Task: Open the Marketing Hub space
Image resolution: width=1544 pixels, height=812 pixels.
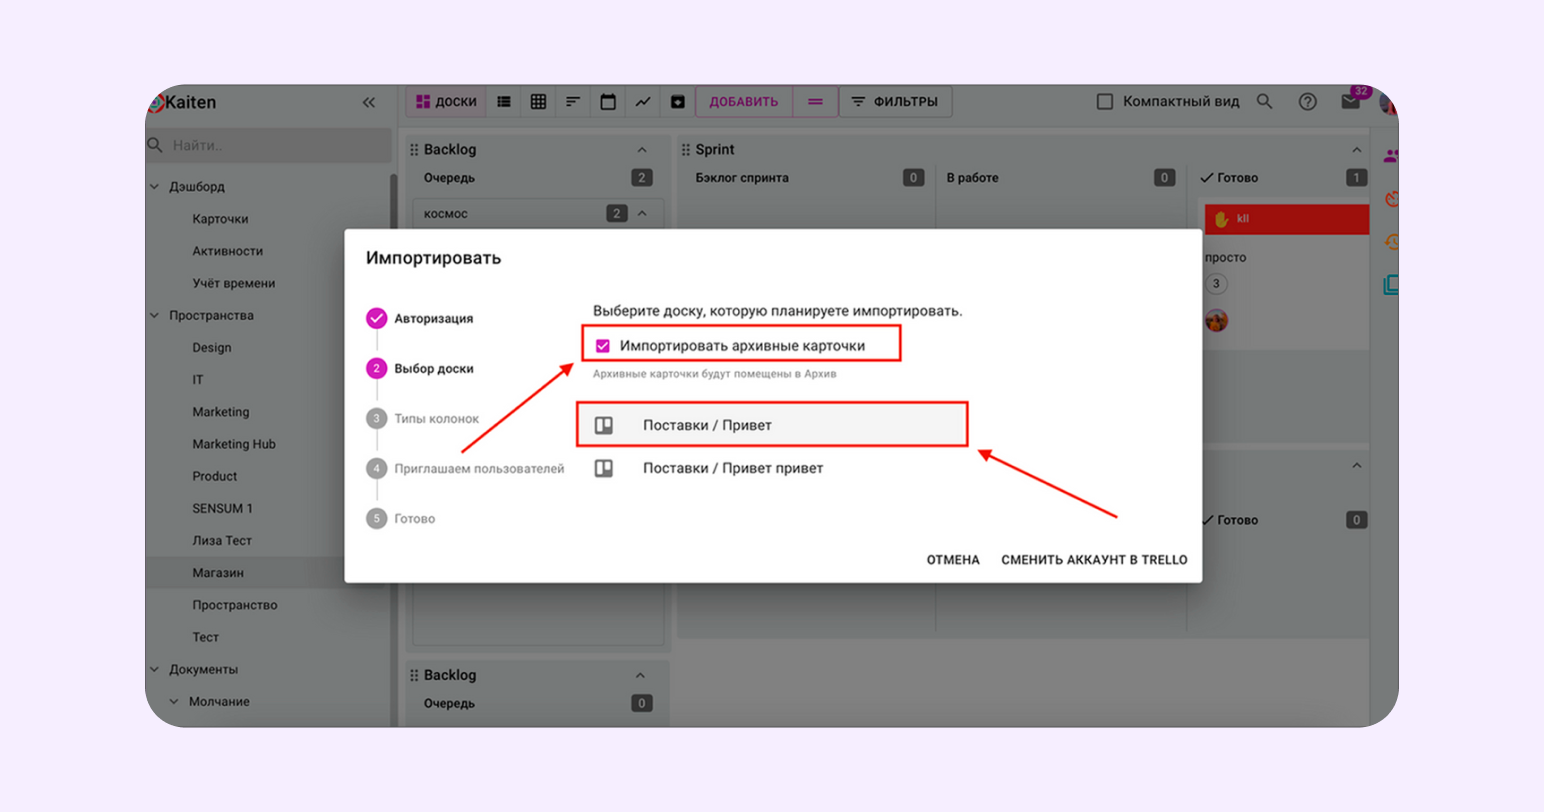Action: tap(233, 444)
